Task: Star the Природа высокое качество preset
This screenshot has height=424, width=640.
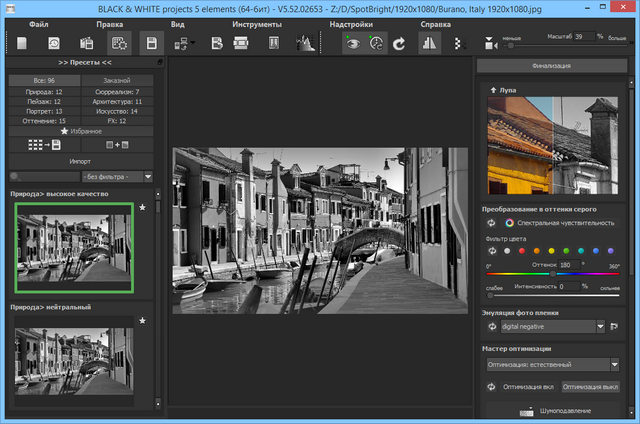Action: 142,208
